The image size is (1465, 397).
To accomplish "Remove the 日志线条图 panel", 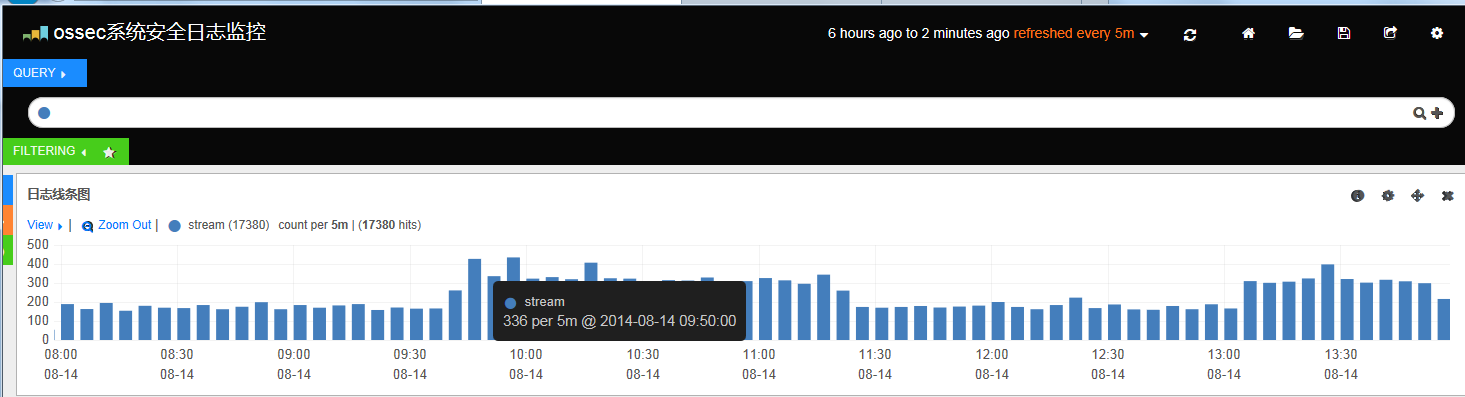I will (x=1447, y=196).
